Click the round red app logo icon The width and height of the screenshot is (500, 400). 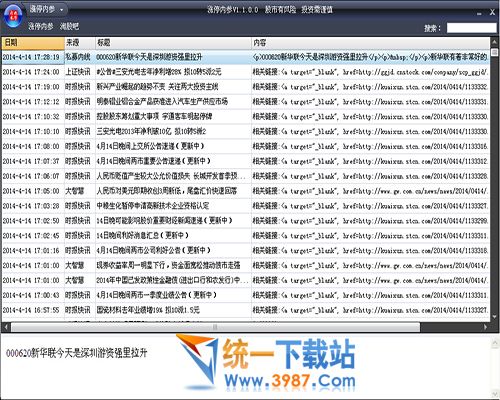point(13,16)
